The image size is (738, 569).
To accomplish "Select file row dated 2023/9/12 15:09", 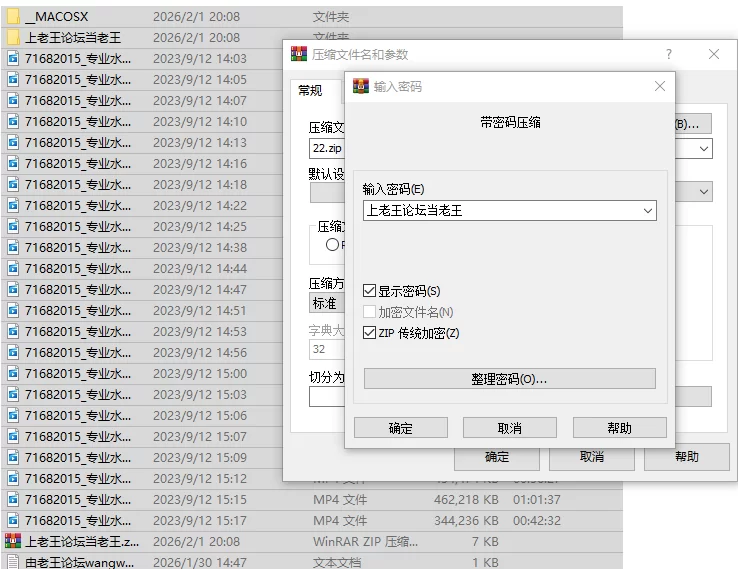I will tap(142, 457).
